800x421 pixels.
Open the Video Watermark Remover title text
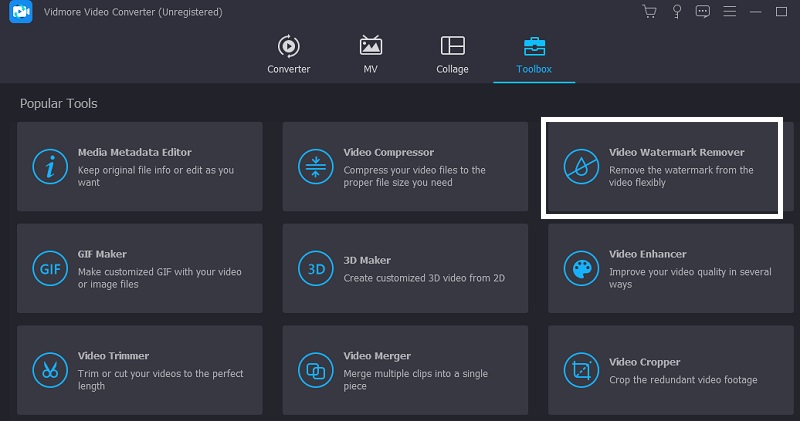(x=676, y=153)
